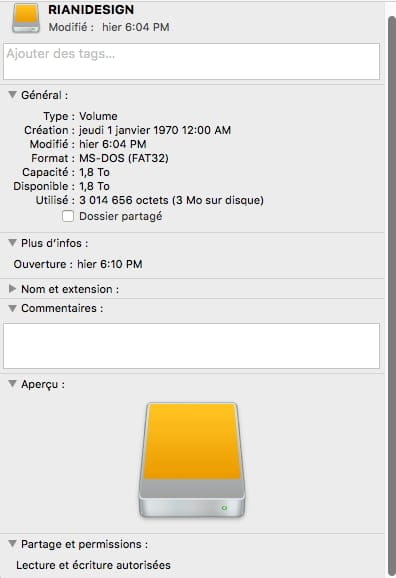Image resolution: width=396 pixels, height=578 pixels.
Task: Click header Modifié hier 6:04 PM text
Action: pos(109,27)
